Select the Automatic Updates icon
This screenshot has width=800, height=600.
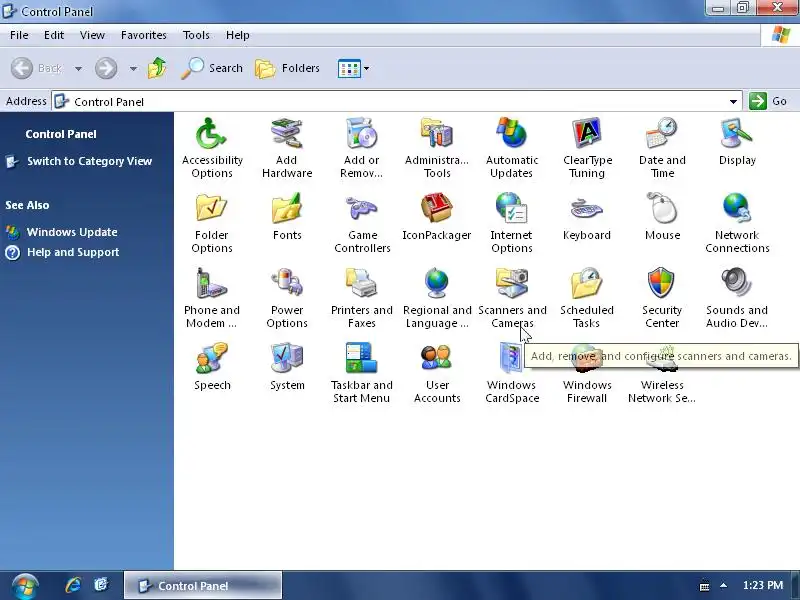512,133
